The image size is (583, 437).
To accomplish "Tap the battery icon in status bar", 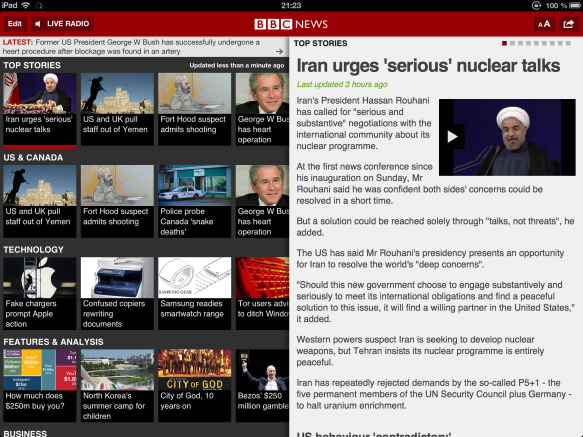I will coord(575,5).
